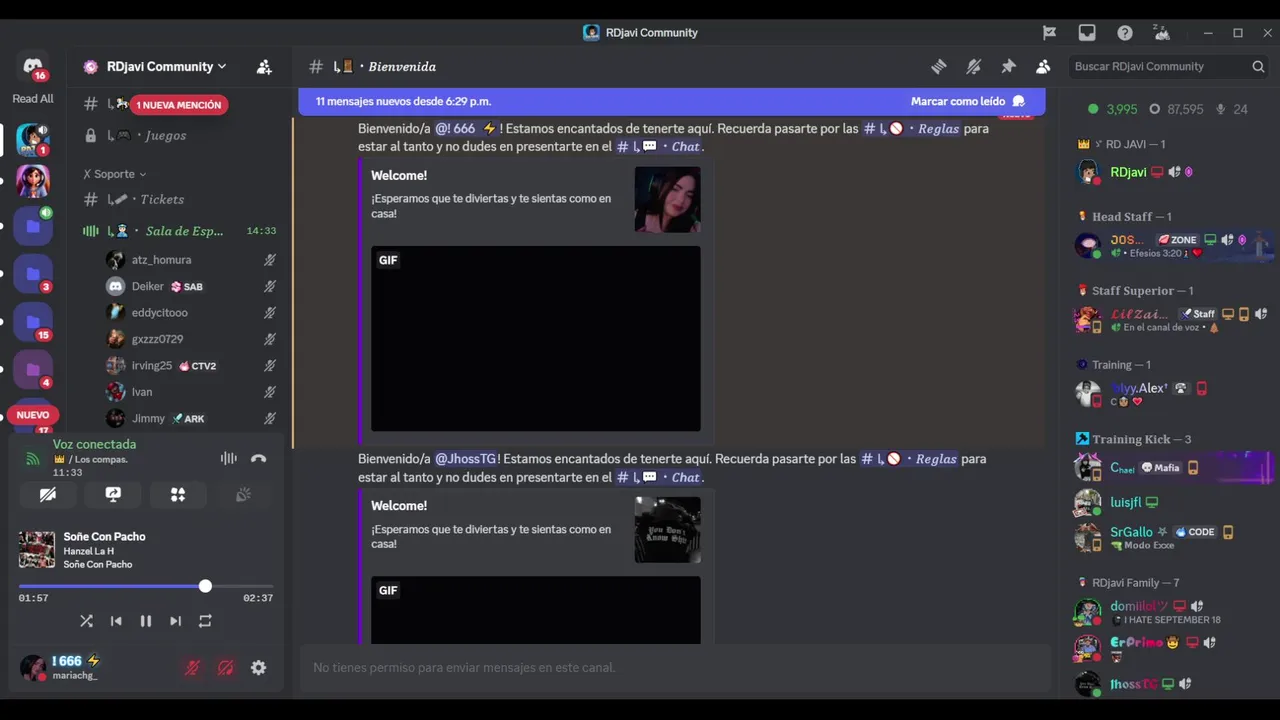Toggle noise suppression waveform icon
This screenshot has height=720, width=1280.
point(229,458)
